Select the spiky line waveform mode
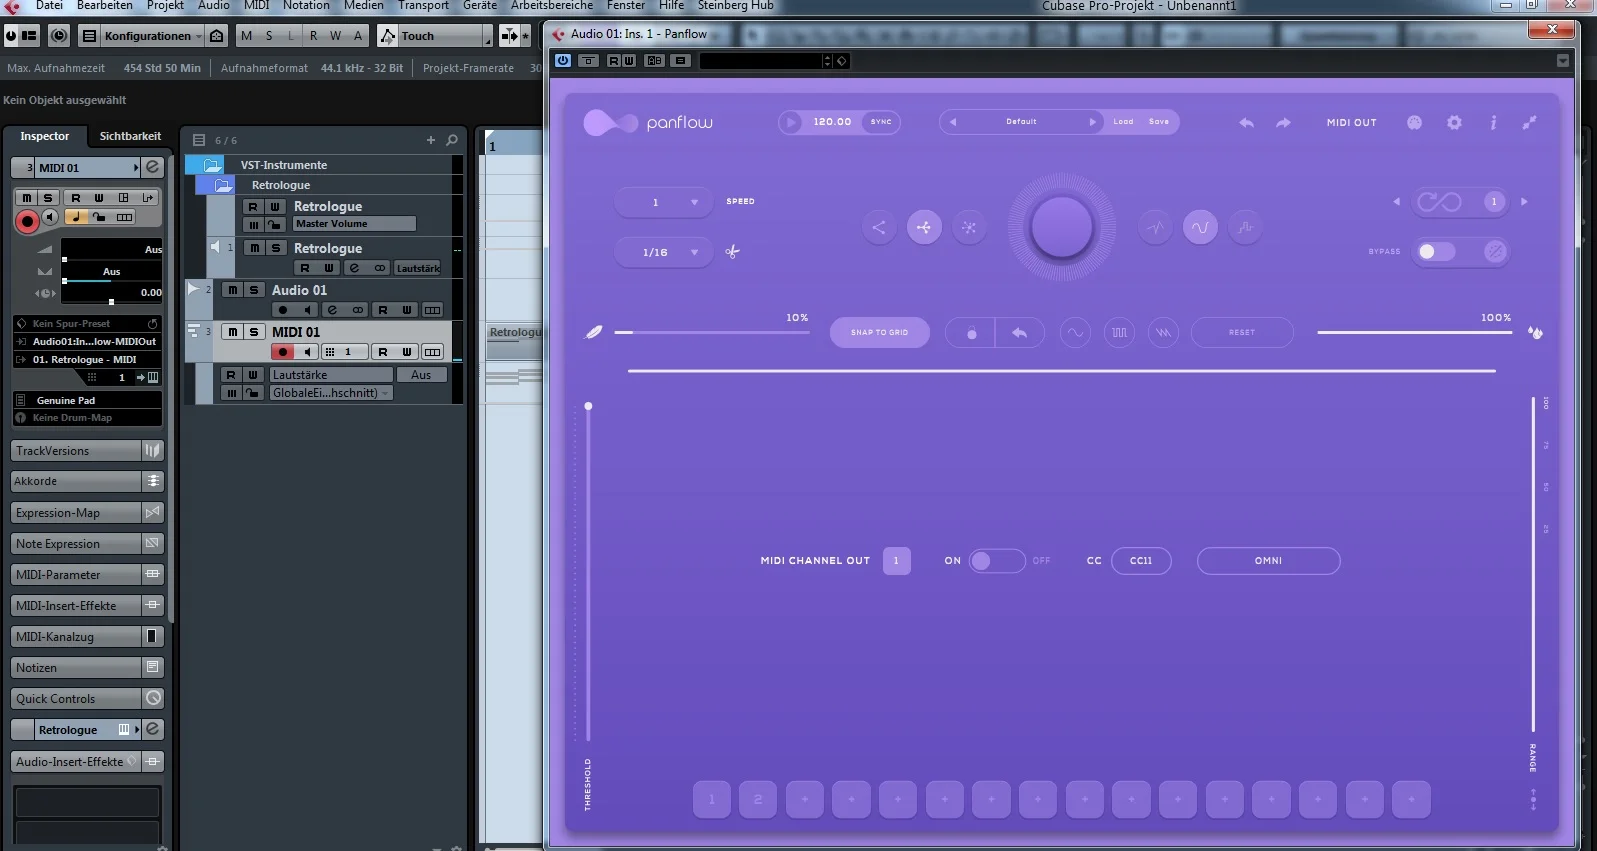Viewport: 1597px width, 851px height. [x=1155, y=227]
